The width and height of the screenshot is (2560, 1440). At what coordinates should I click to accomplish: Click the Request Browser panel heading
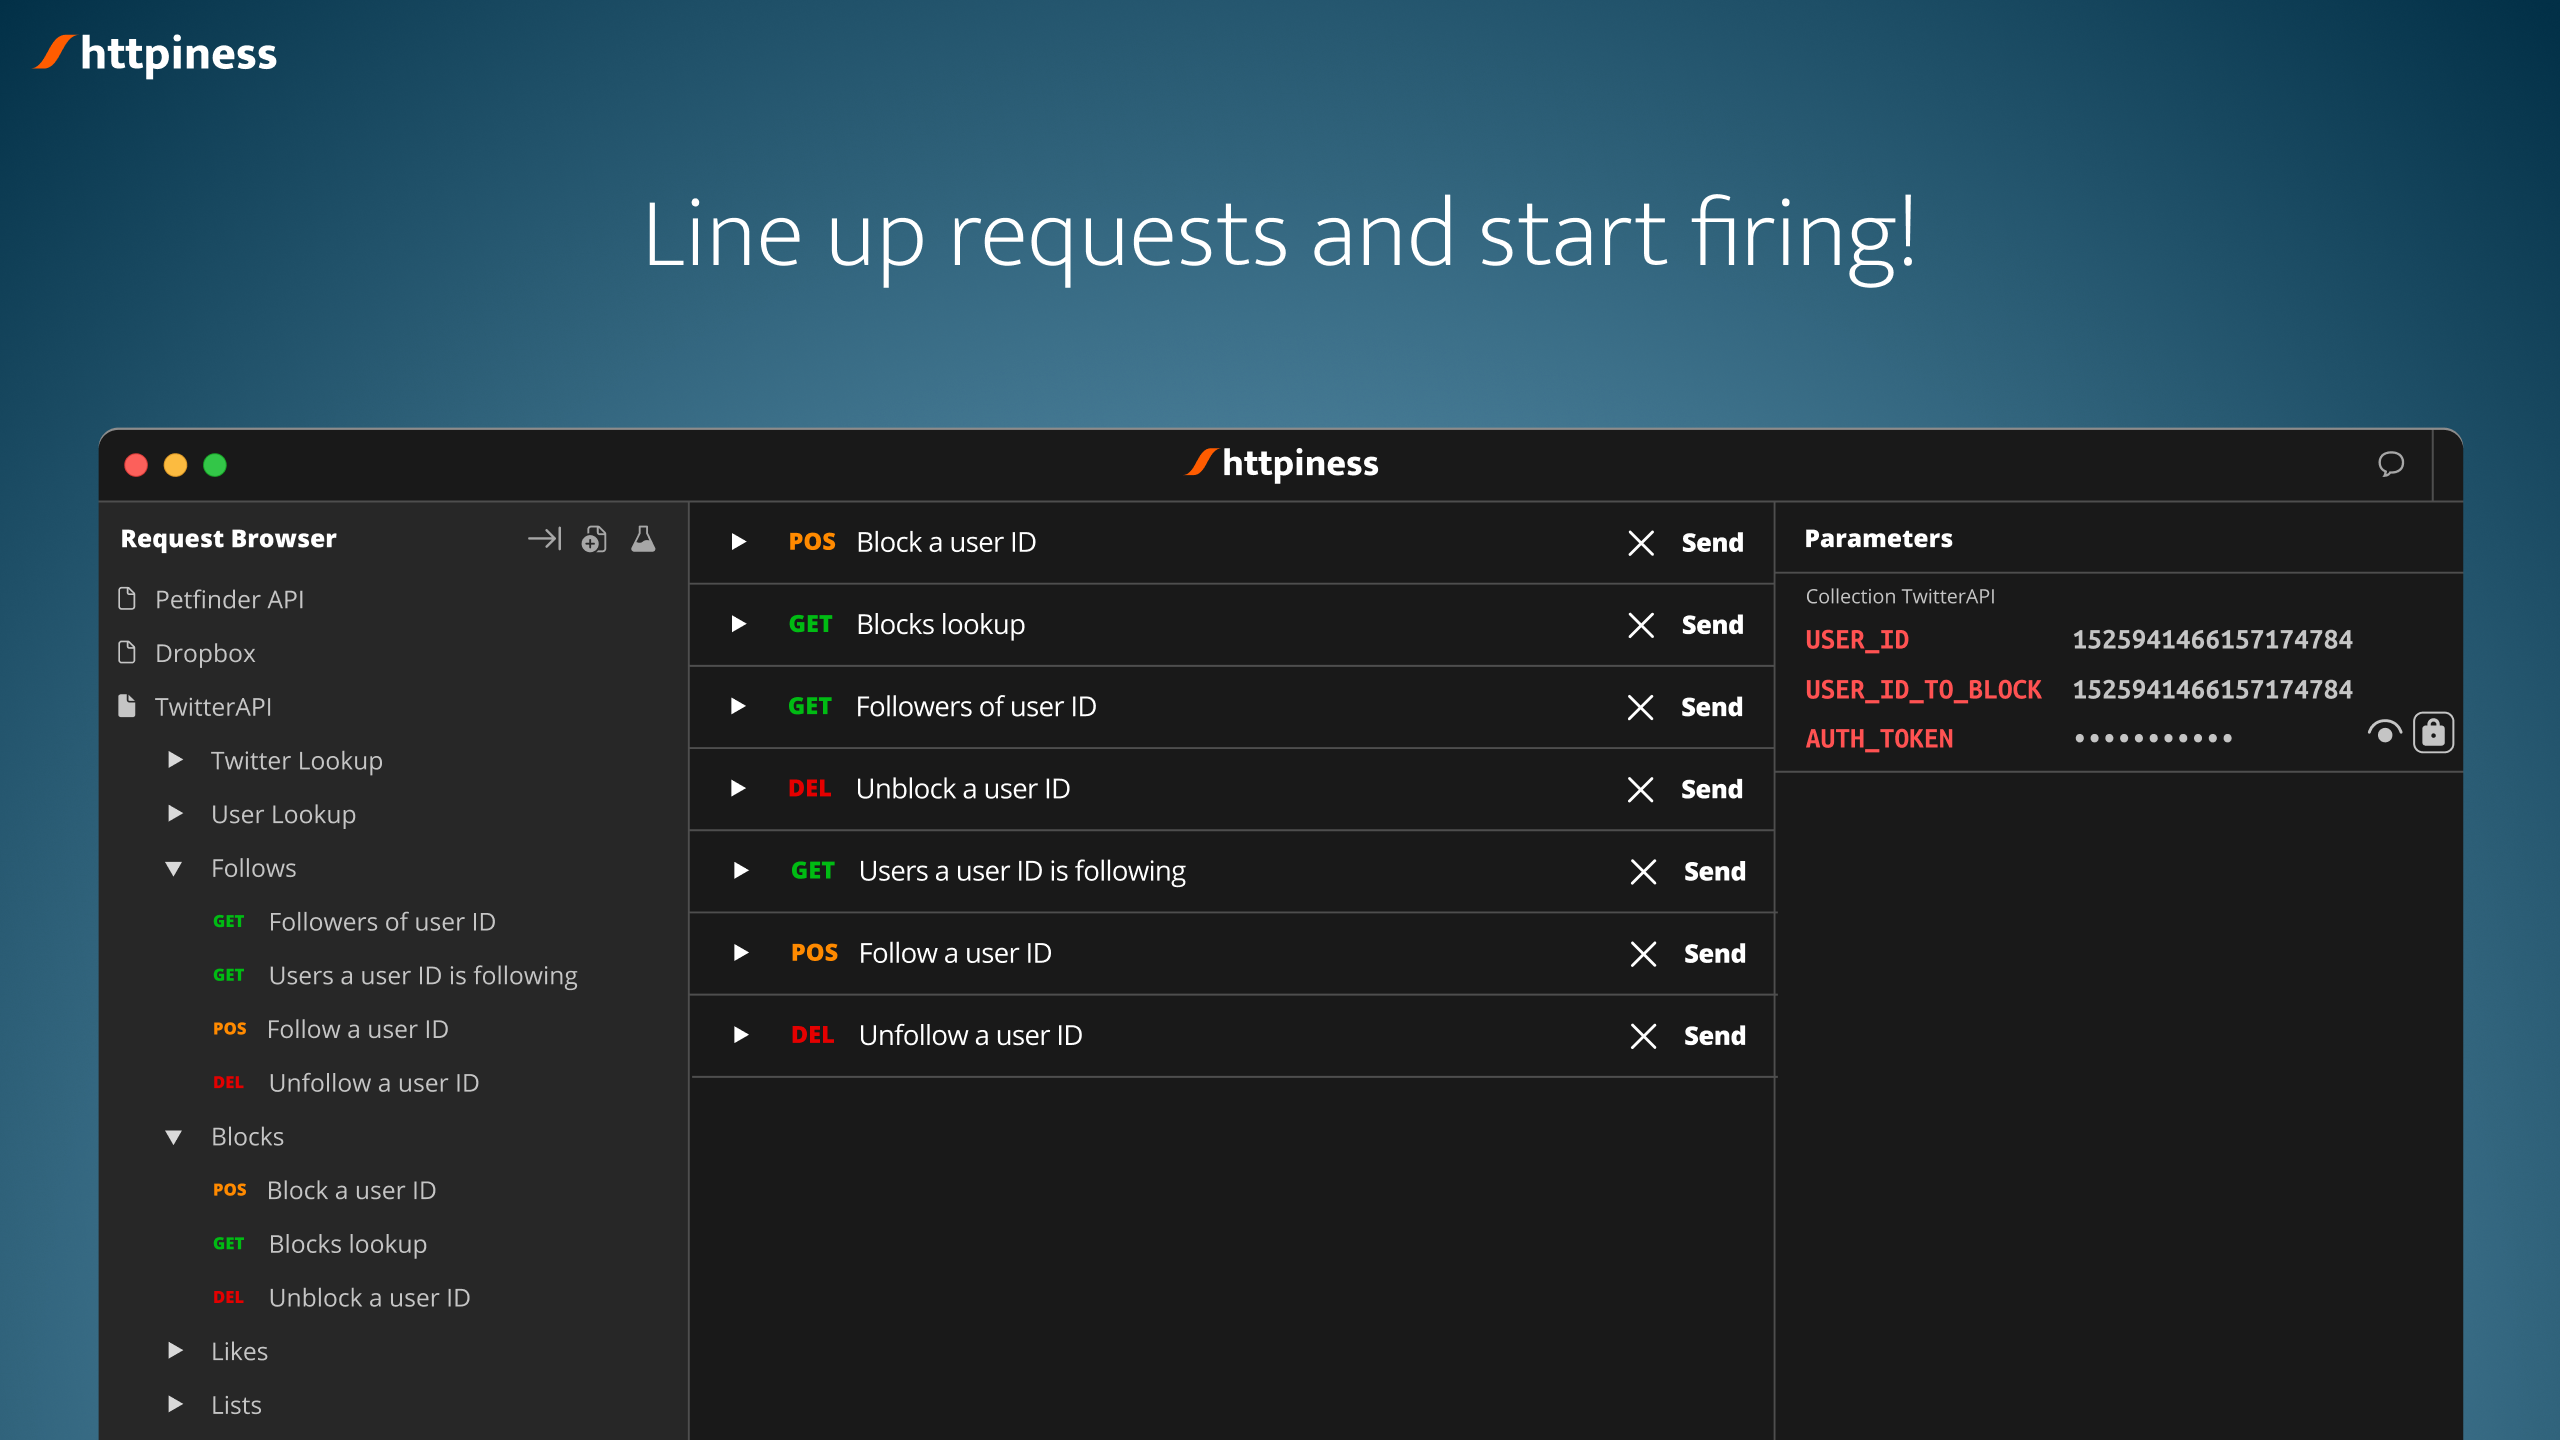tap(228, 539)
